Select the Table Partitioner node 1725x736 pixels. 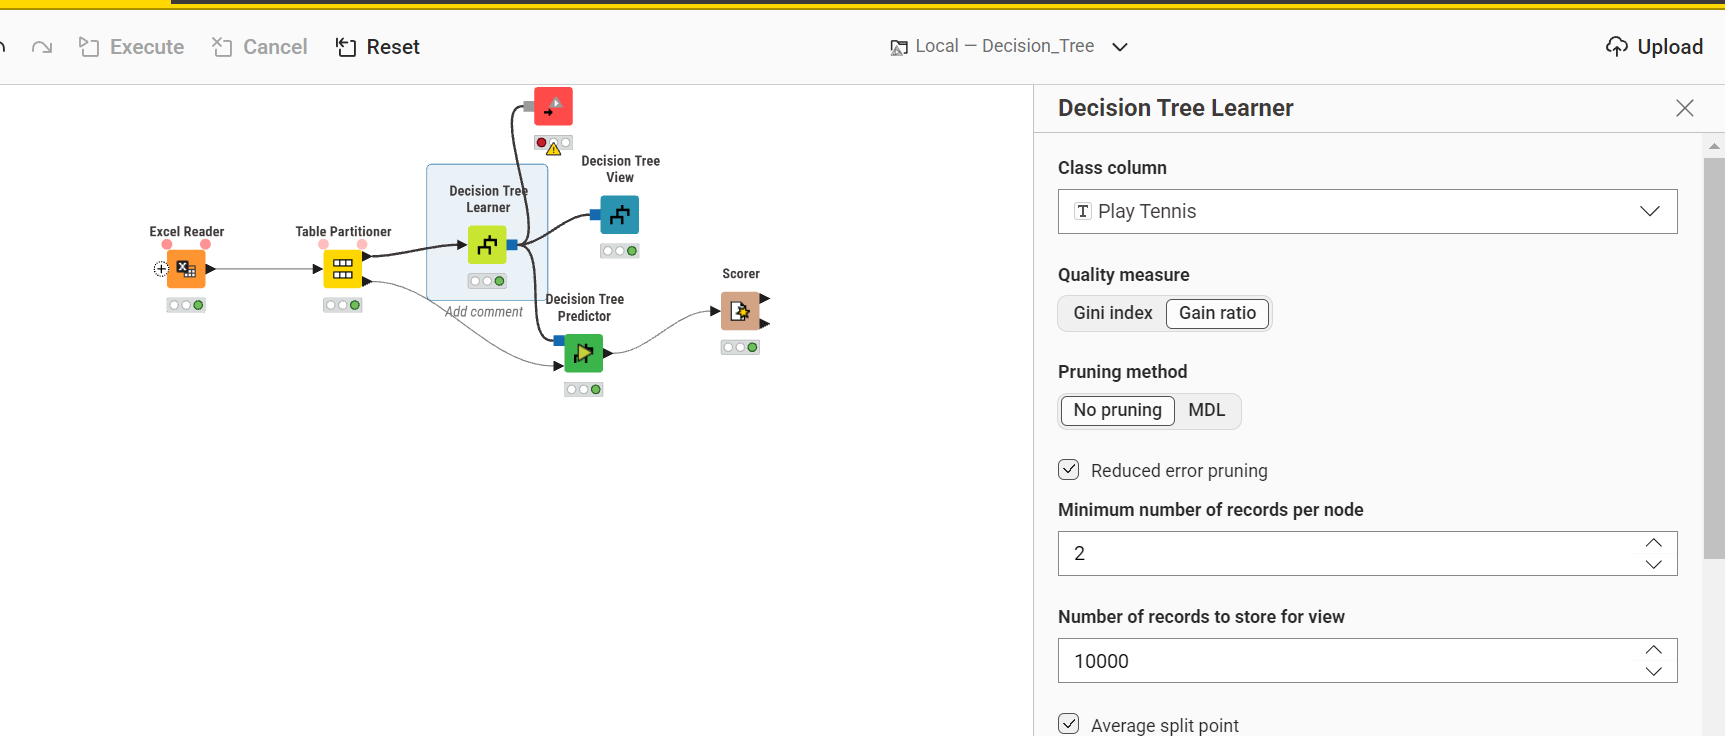tap(343, 269)
